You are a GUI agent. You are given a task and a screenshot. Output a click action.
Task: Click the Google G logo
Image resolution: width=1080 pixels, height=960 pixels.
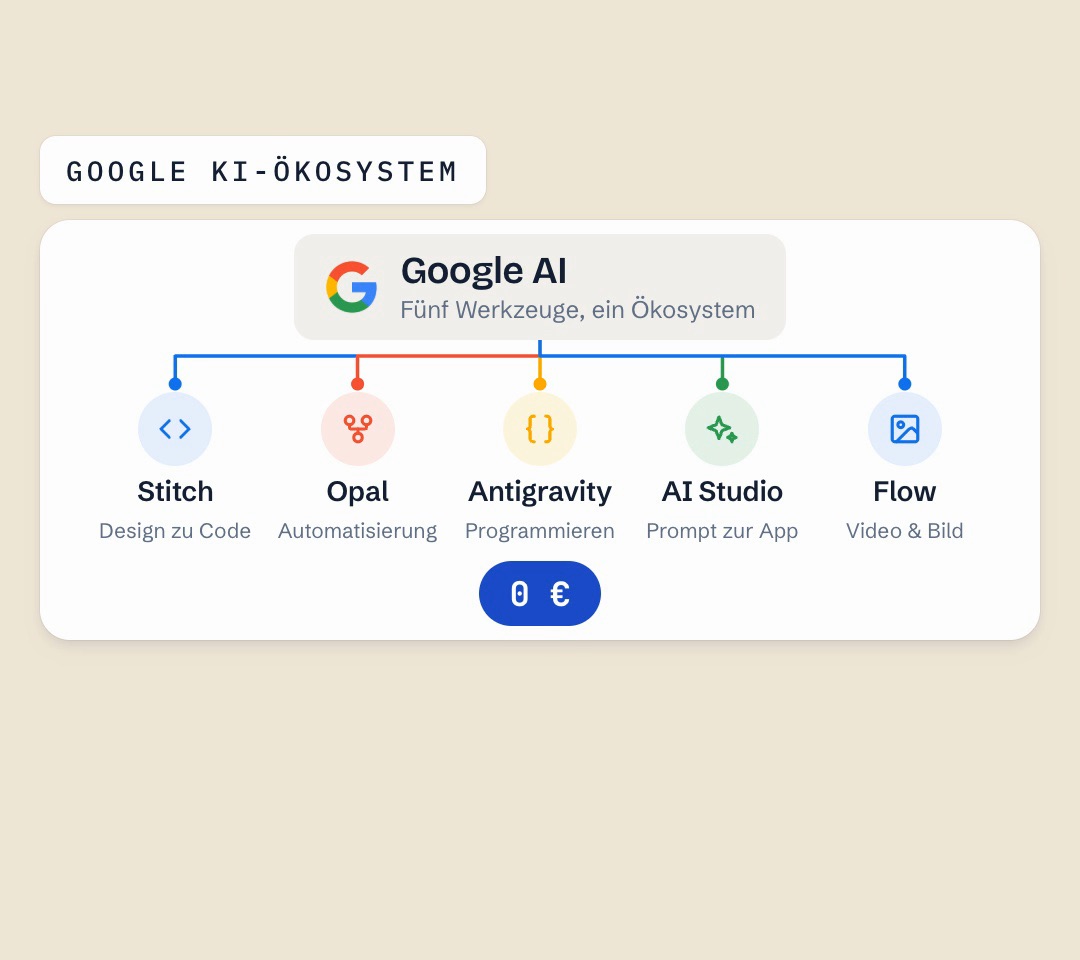(x=351, y=286)
